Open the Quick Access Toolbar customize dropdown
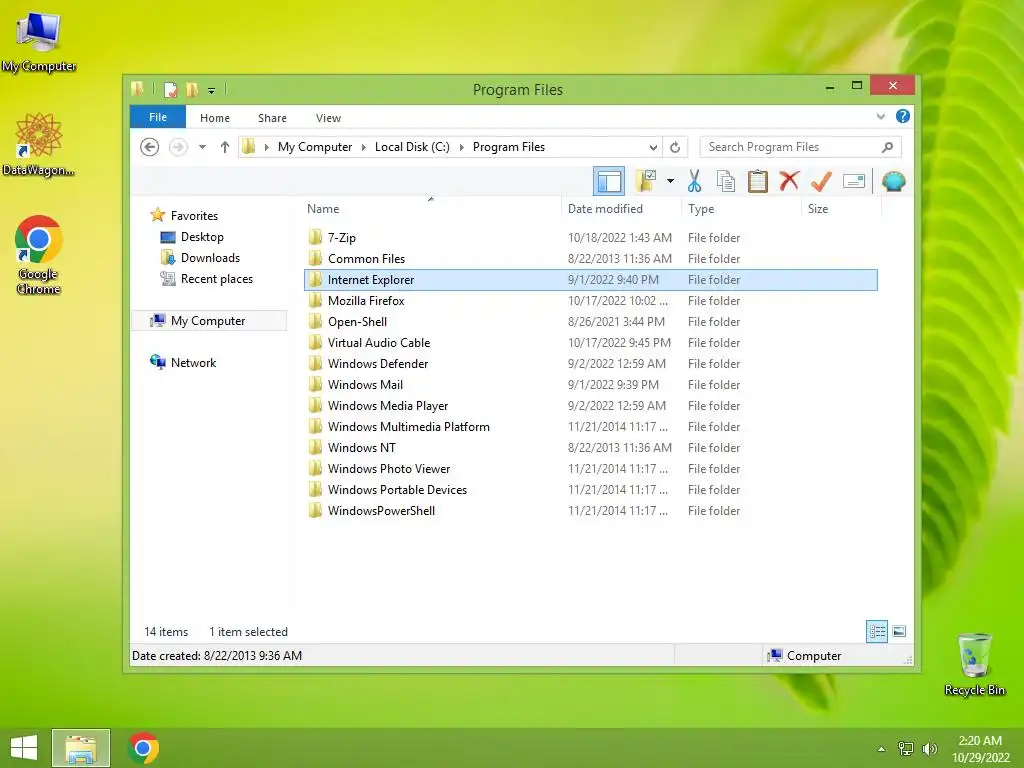1024x768 pixels. 212,91
